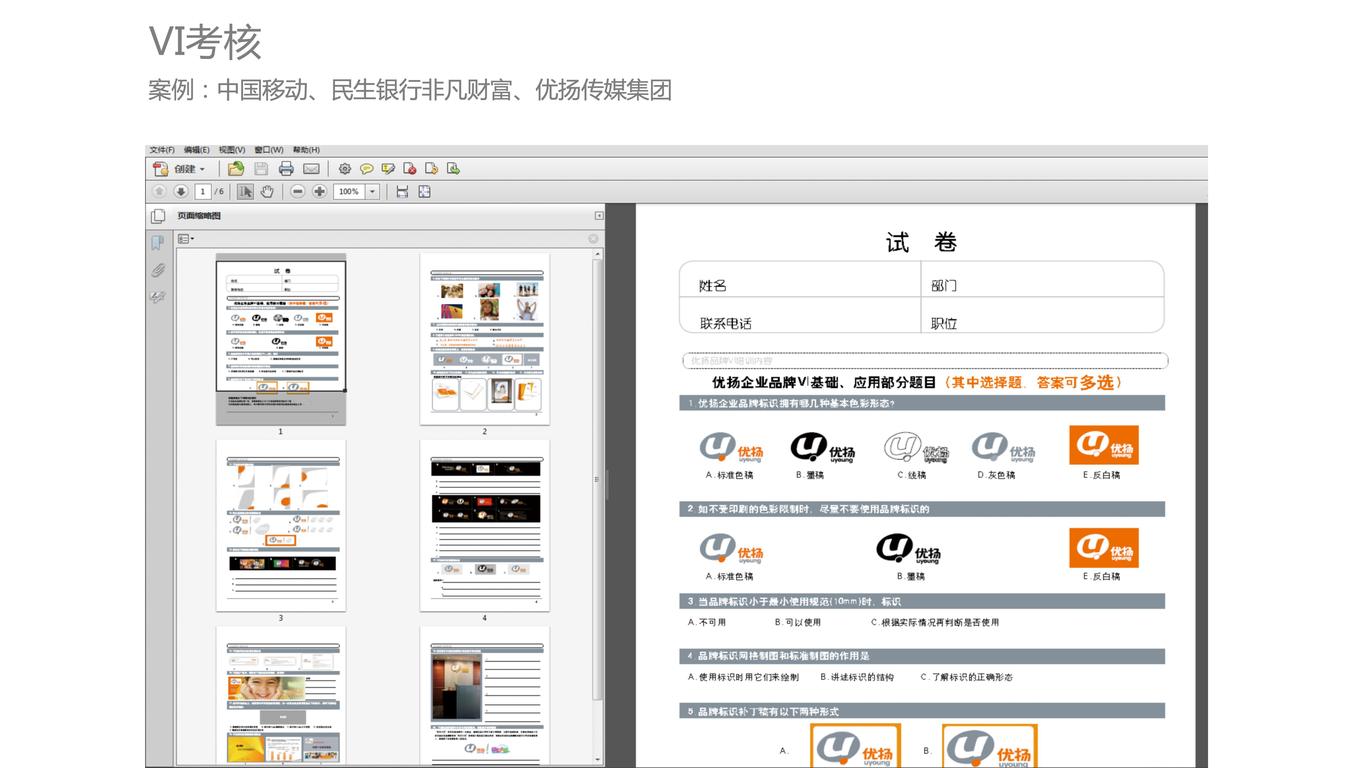Click question 1 B.墨稿 black logo
The width and height of the screenshot is (1366, 768).
tap(822, 447)
